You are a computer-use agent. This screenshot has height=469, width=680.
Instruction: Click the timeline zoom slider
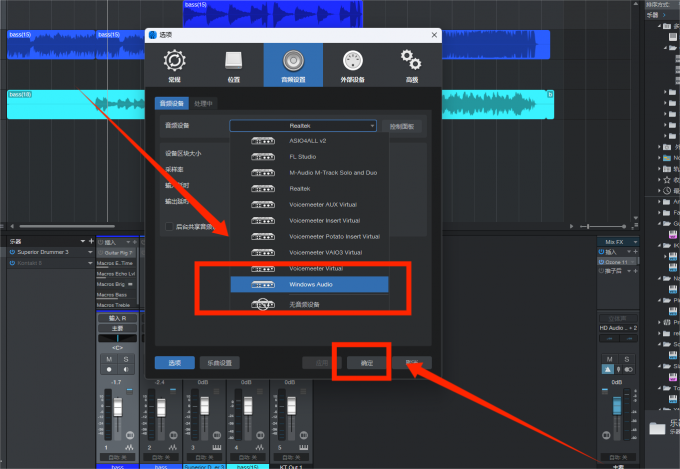[x=605, y=226]
